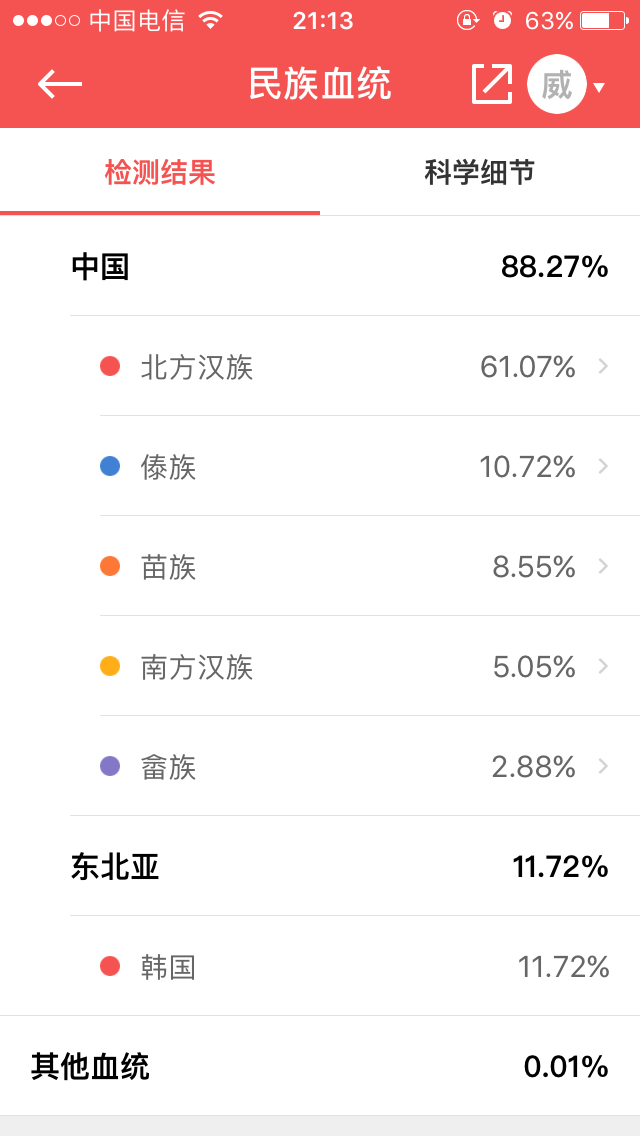The image size is (640, 1136).
Task: Tap the share/export icon in header
Action: click(491, 84)
